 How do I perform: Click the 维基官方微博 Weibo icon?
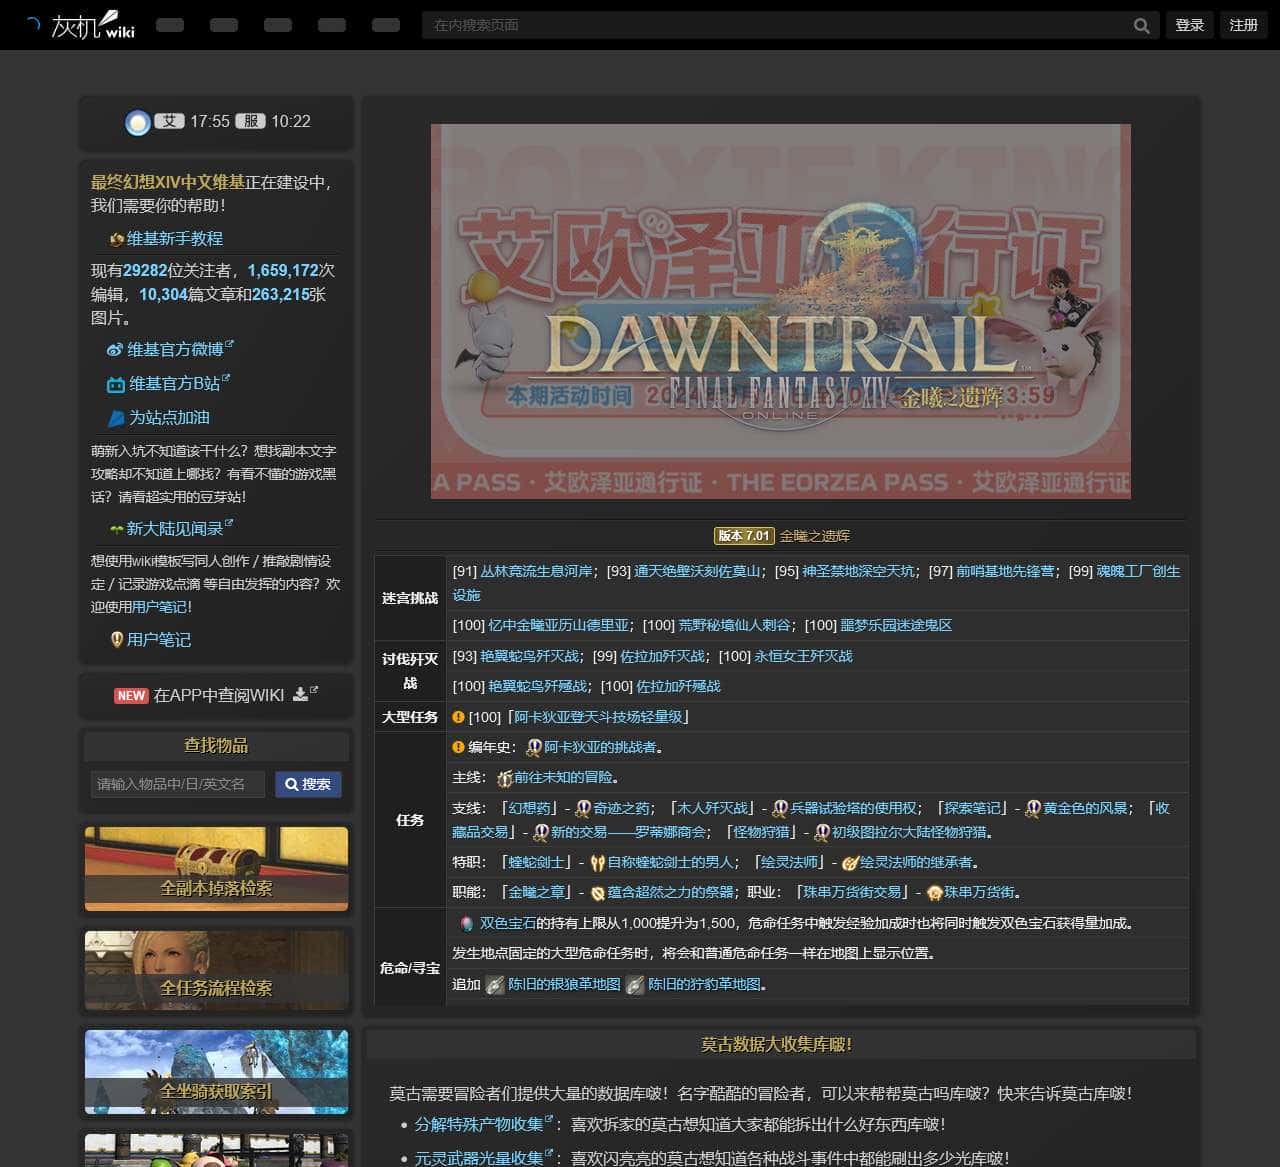[115, 350]
